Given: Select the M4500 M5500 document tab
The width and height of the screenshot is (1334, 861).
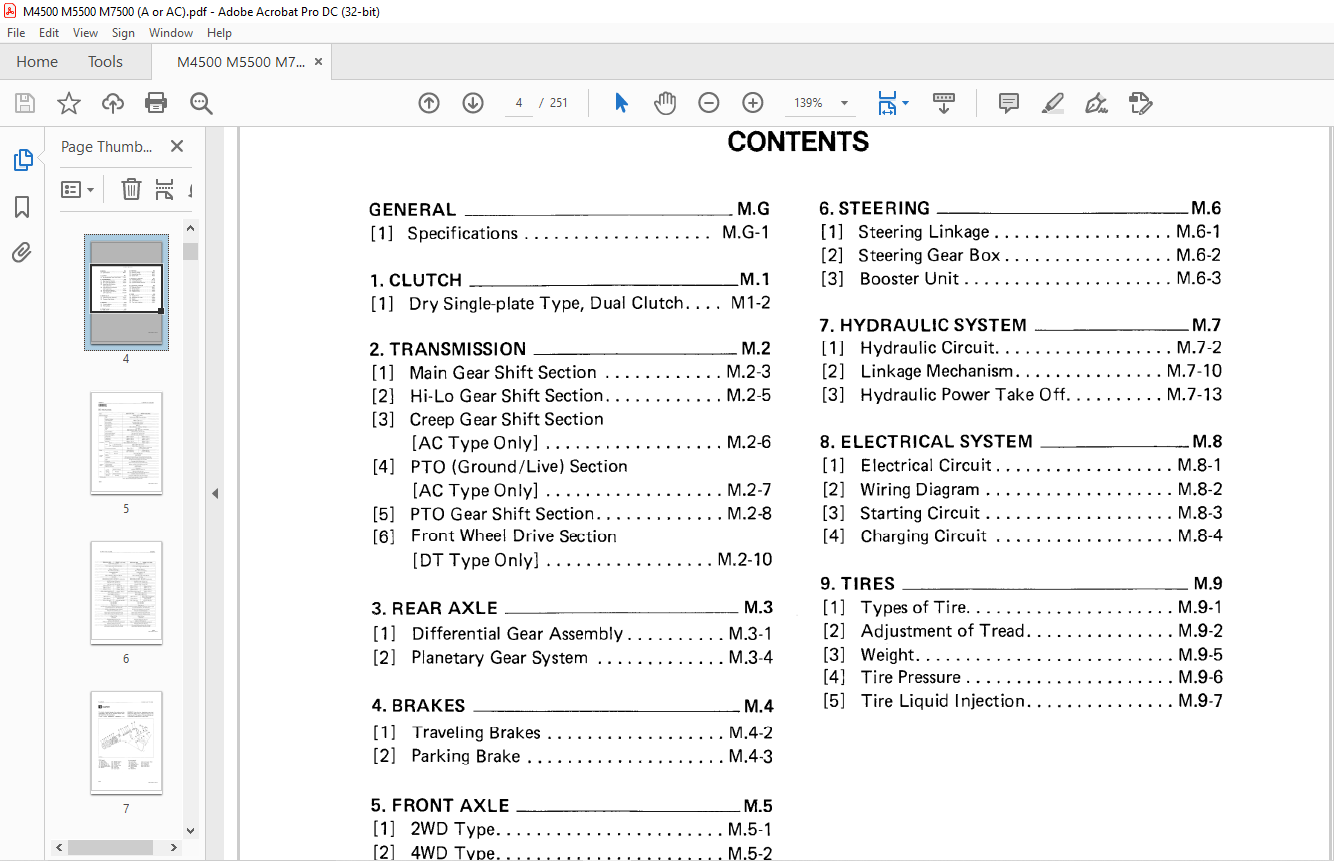Looking at the screenshot, I should 240,62.
